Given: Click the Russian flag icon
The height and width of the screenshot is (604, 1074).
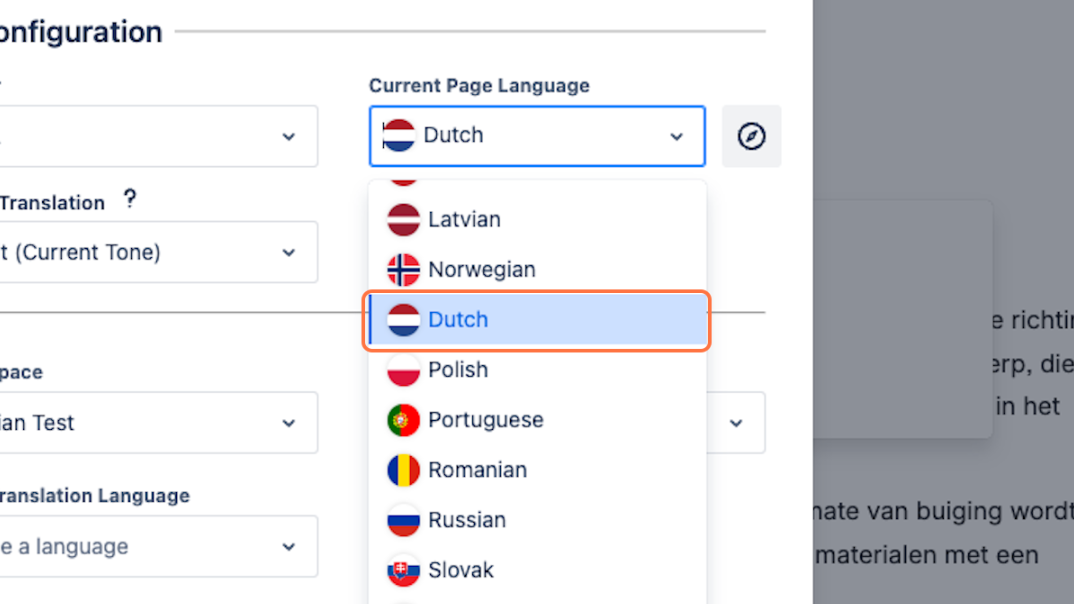Looking at the screenshot, I should pyautogui.click(x=403, y=520).
